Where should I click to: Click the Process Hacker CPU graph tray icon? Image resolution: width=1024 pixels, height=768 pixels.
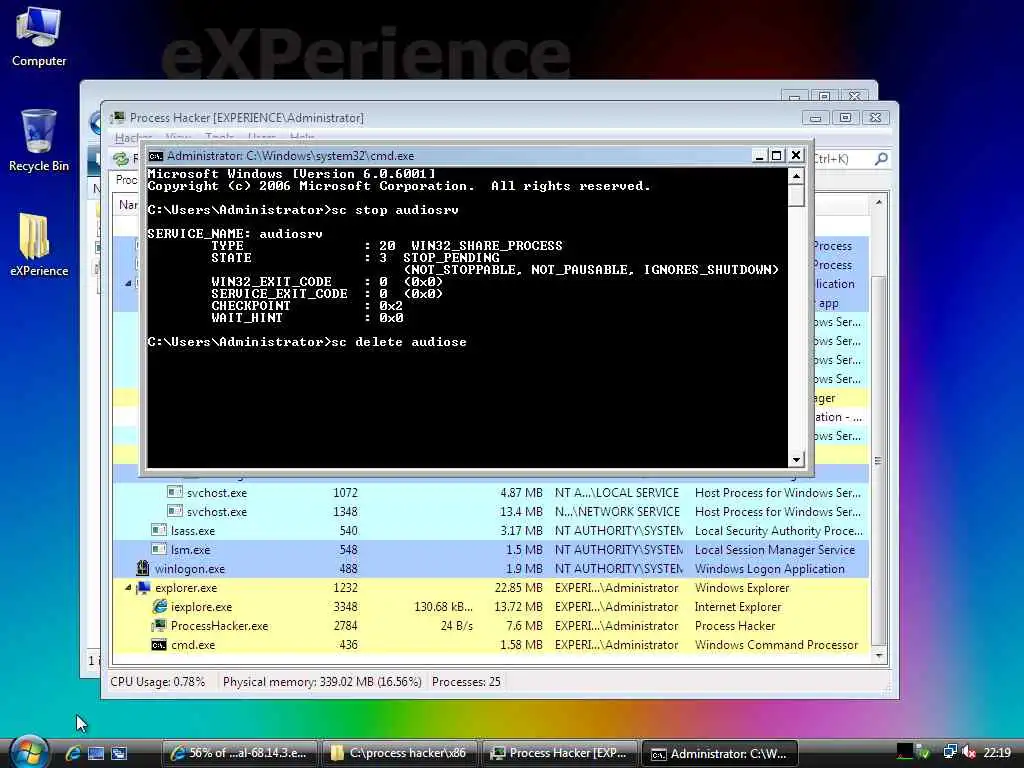coord(904,753)
